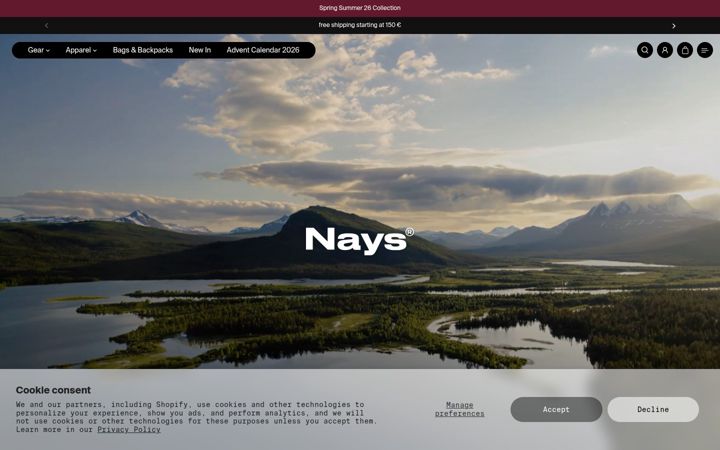Expand the Gear dropdown menu
The height and width of the screenshot is (450, 720).
[x=39, y=50]
